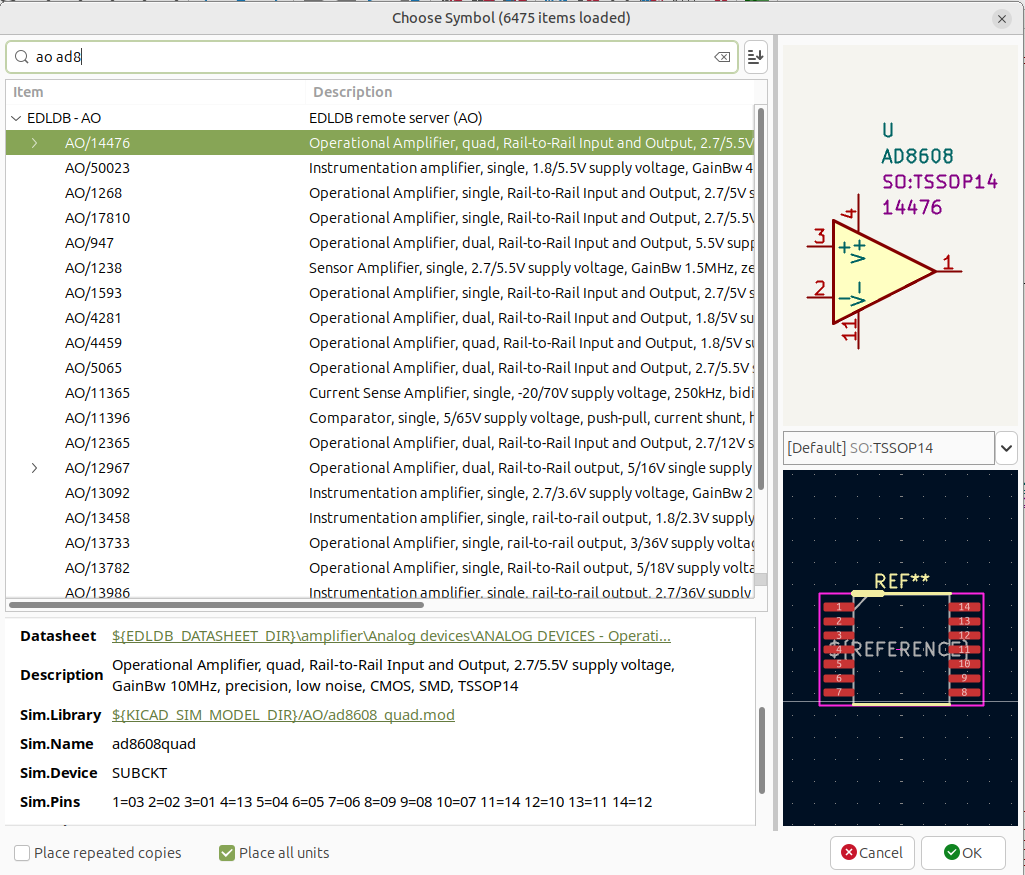Open the sort options button
This screenshot has width=1025, height=875.
756,57
